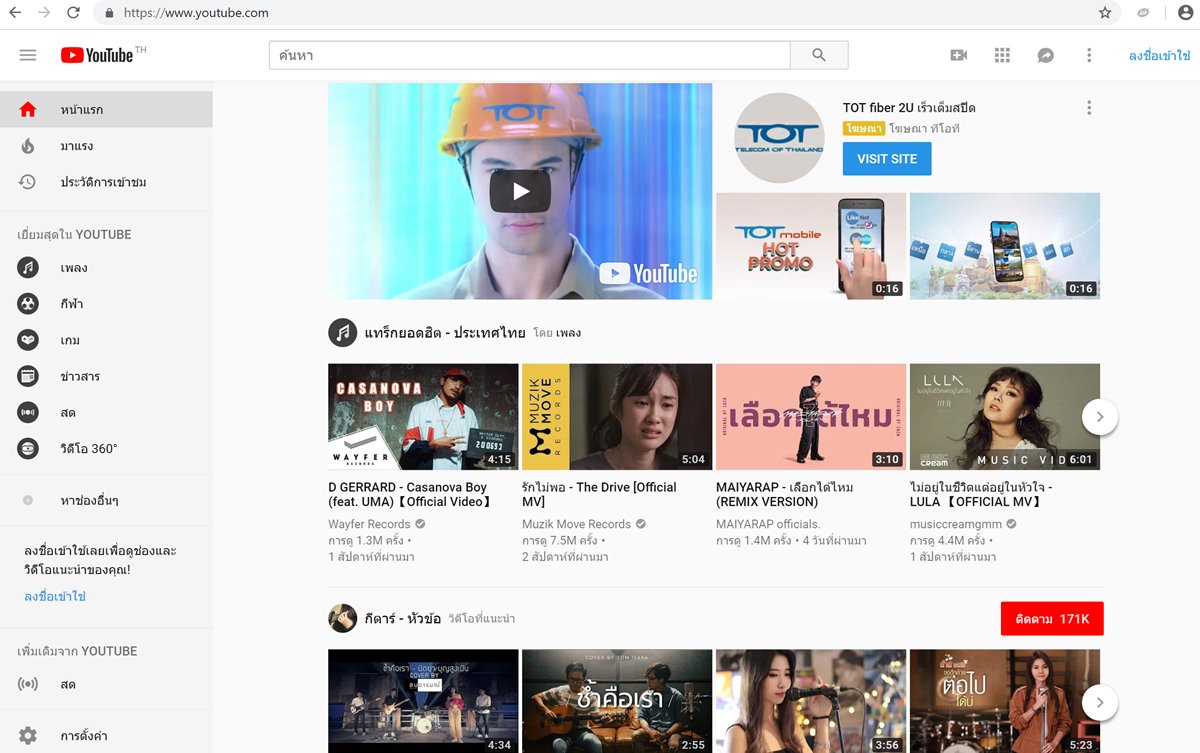Show next videos in guitar topic row
This screenshot has height=753, width=1200.
[x=1100, y=702]
